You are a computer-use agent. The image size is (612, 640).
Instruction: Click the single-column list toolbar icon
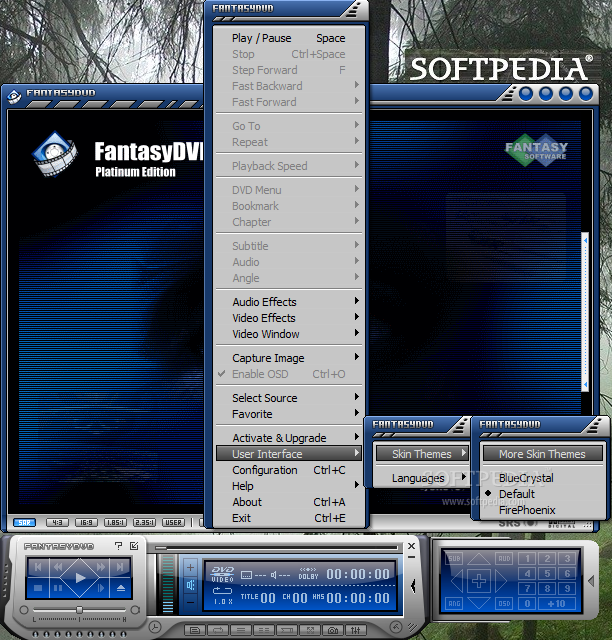coord(241,631)
